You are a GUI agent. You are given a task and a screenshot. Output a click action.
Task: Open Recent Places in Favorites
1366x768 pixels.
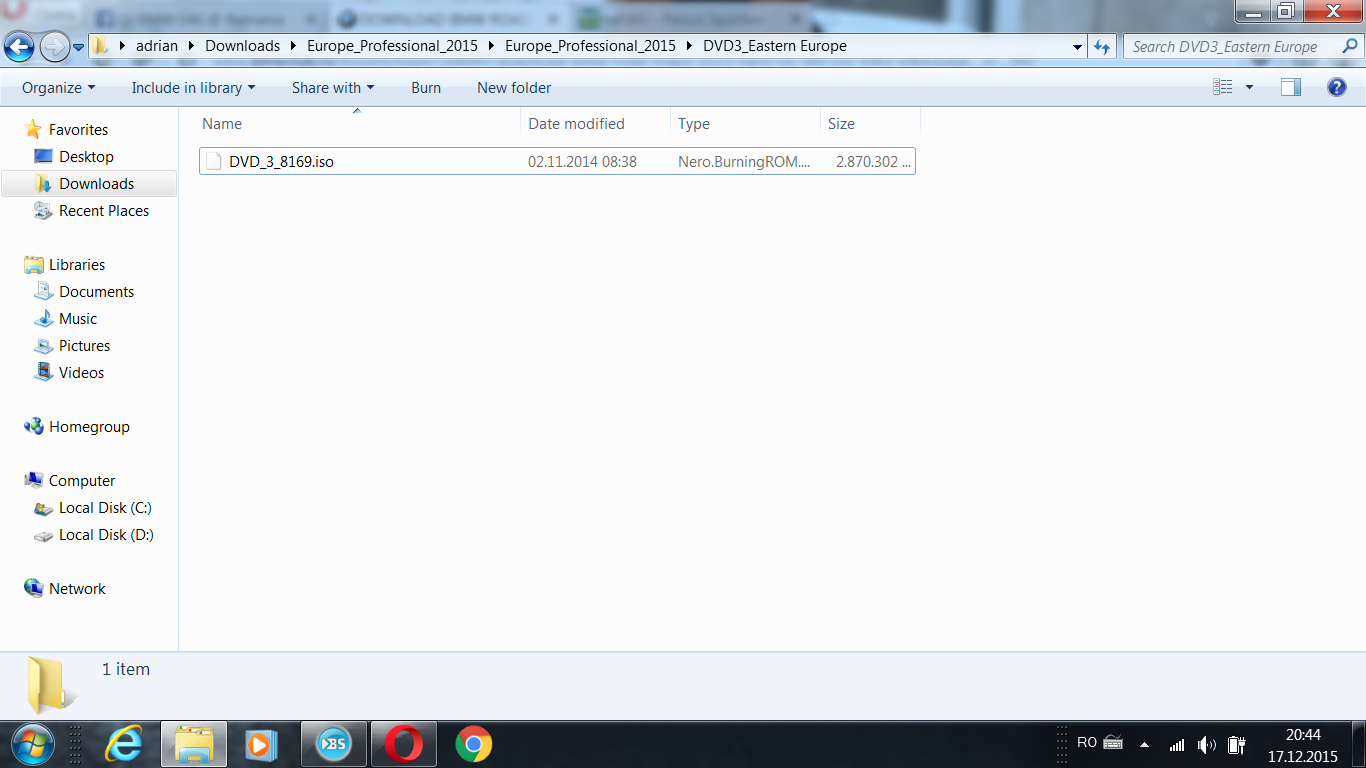pyautogui.click(x=104, y=211)
